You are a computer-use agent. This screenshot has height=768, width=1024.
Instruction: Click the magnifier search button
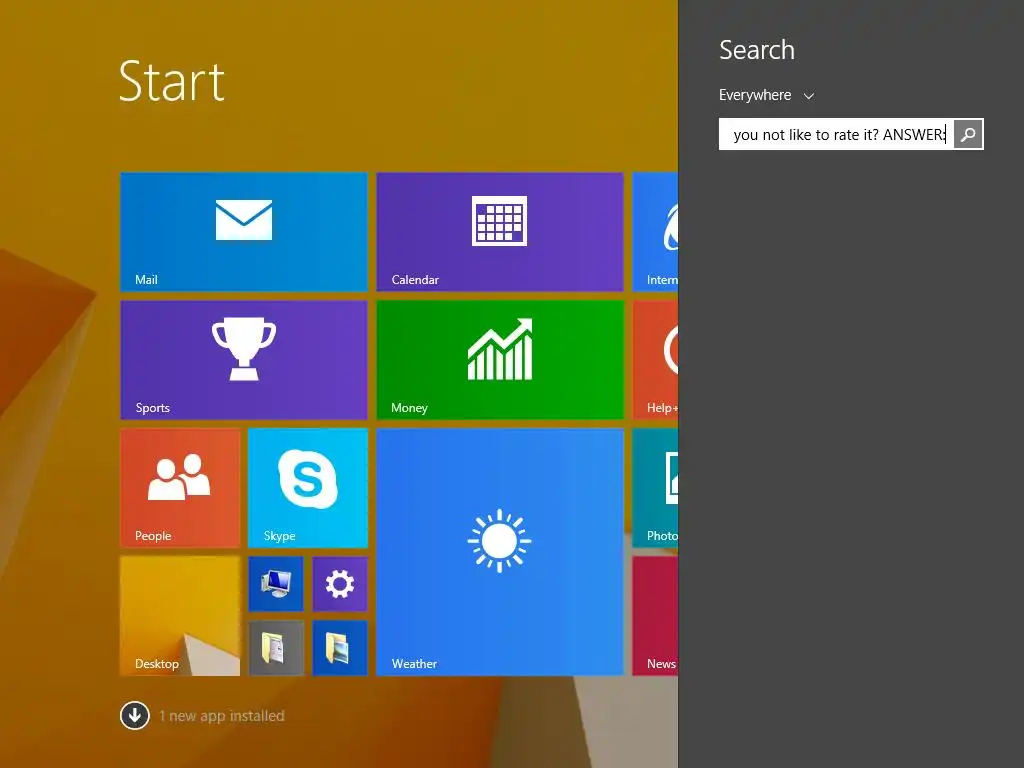click(968, 135)
